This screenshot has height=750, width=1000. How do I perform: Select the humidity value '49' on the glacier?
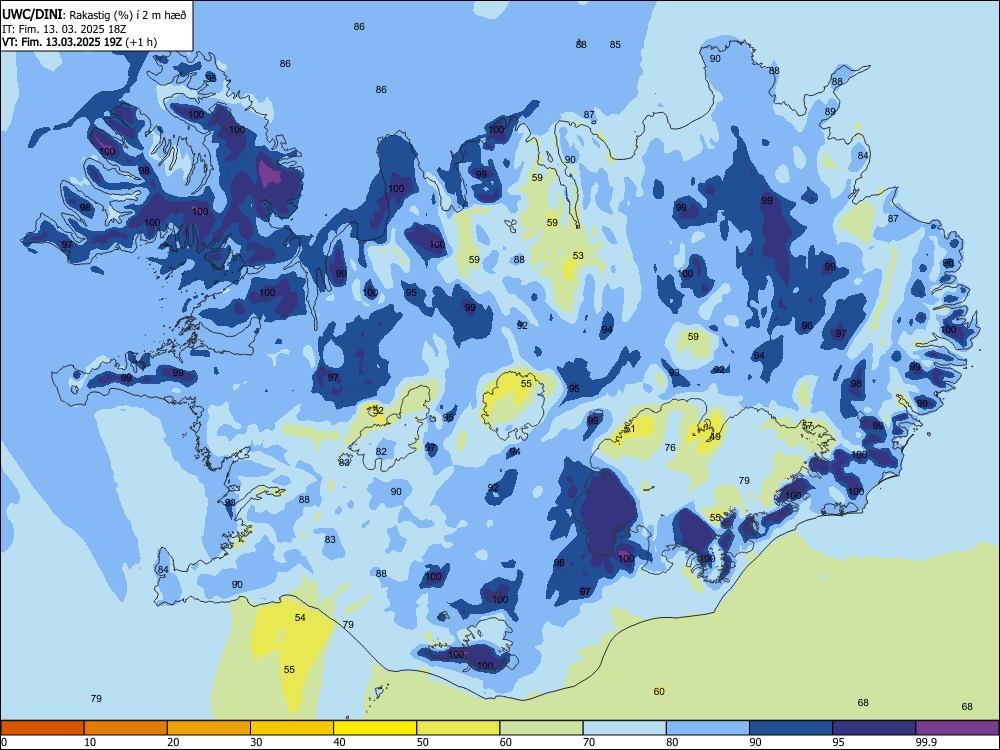click(715, 437)
